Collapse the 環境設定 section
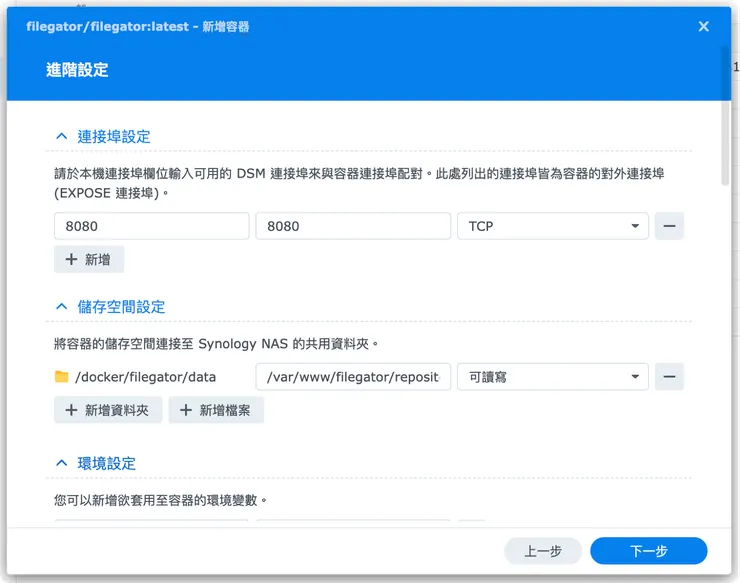 coord(61,463)
